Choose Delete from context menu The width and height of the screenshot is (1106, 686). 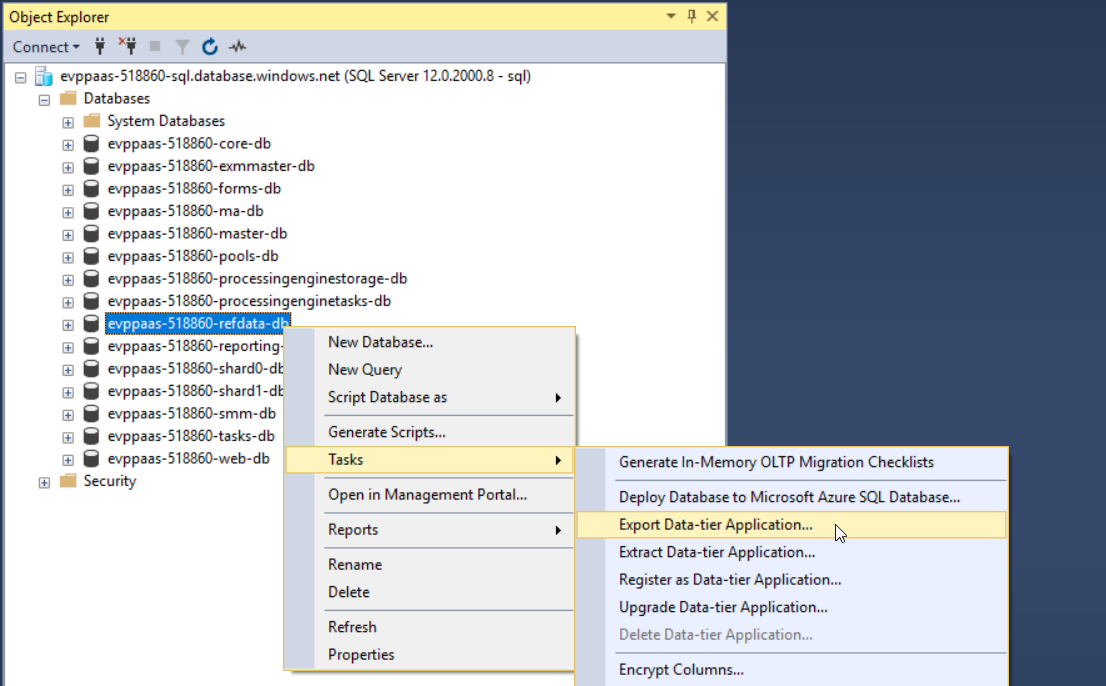coord(430,592)
